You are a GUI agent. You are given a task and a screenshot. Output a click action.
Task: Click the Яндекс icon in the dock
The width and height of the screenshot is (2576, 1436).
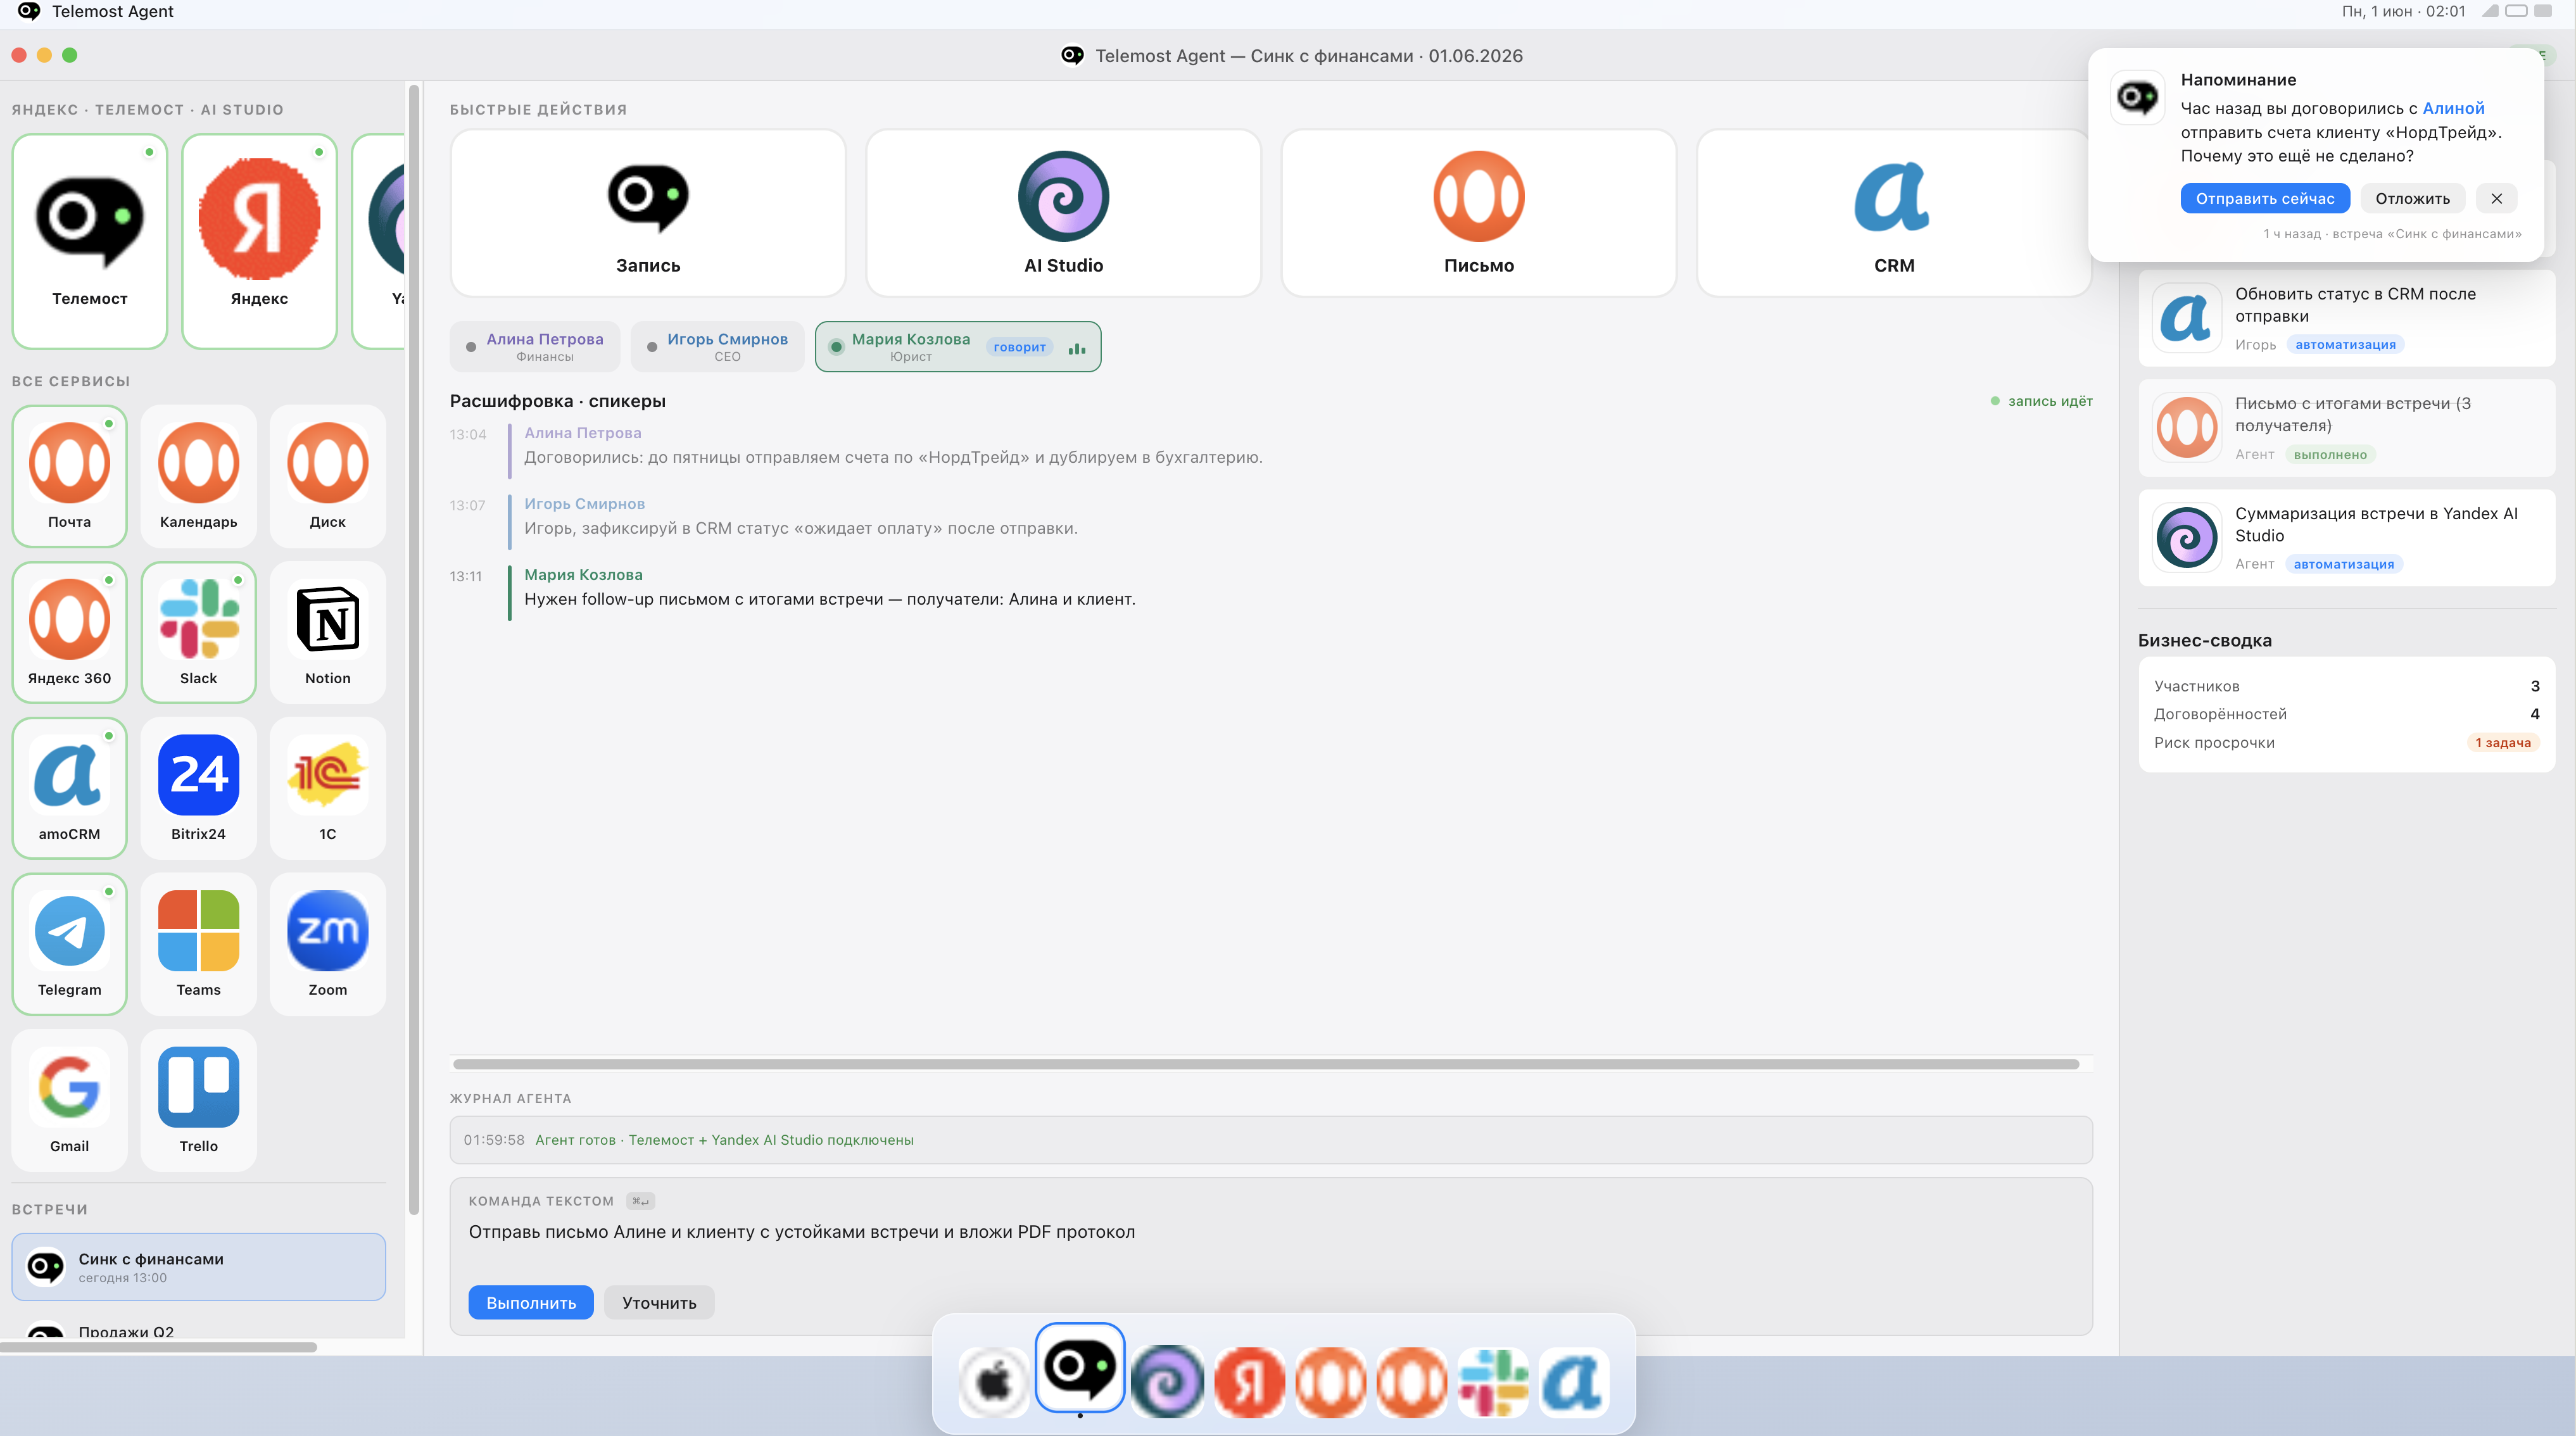1249,1382
